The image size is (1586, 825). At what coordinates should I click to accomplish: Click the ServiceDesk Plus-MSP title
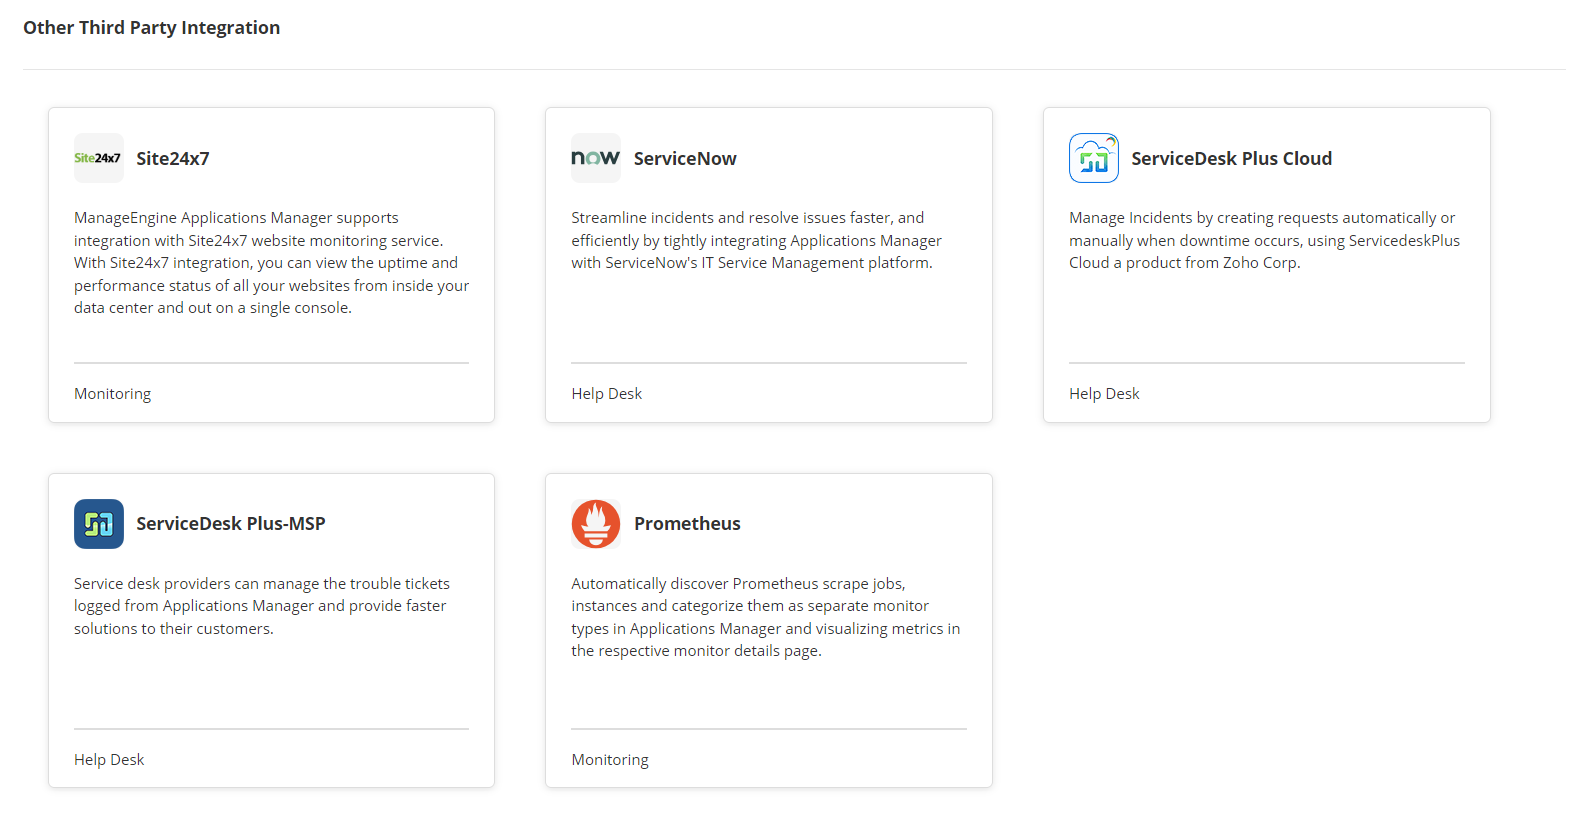pos(231,523)
